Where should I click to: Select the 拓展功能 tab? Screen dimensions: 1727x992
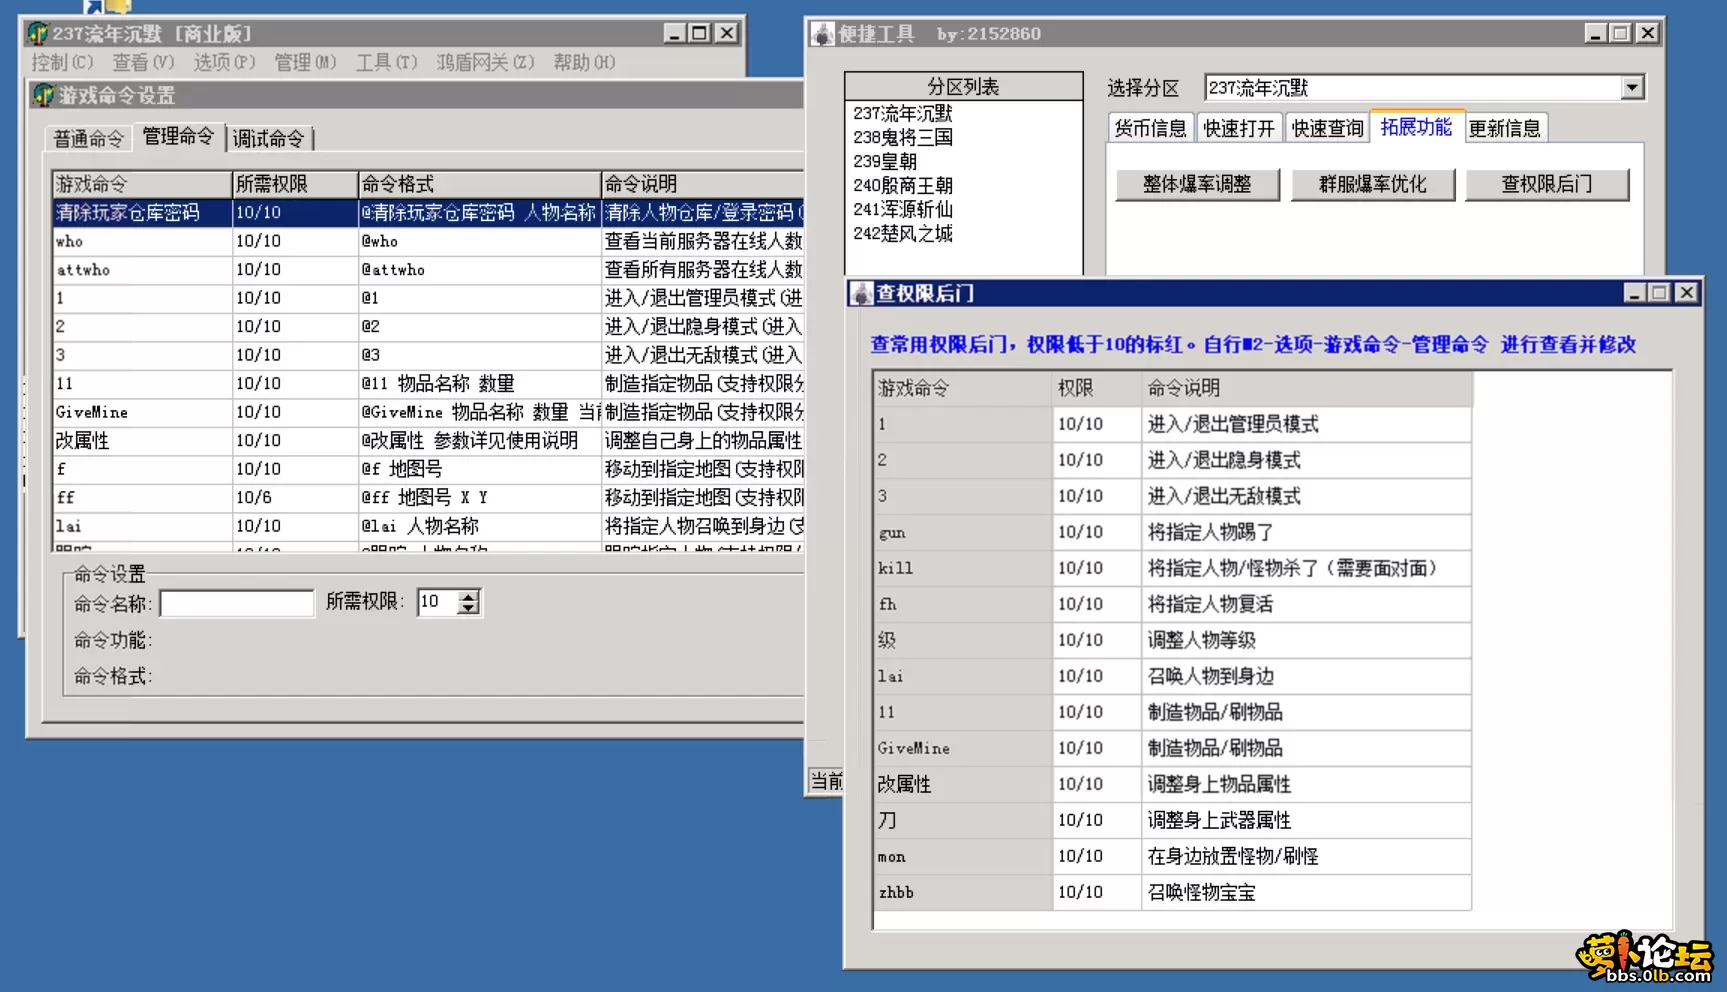tap(1416, 126)
